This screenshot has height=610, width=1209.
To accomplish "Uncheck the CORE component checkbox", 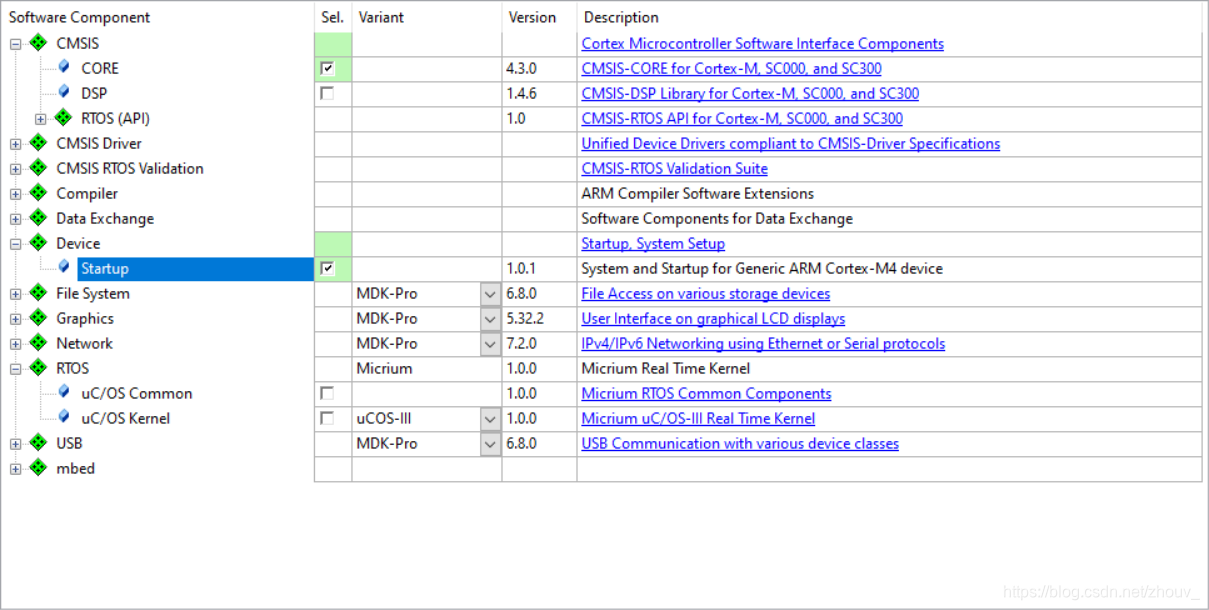I will pos(327,68).
